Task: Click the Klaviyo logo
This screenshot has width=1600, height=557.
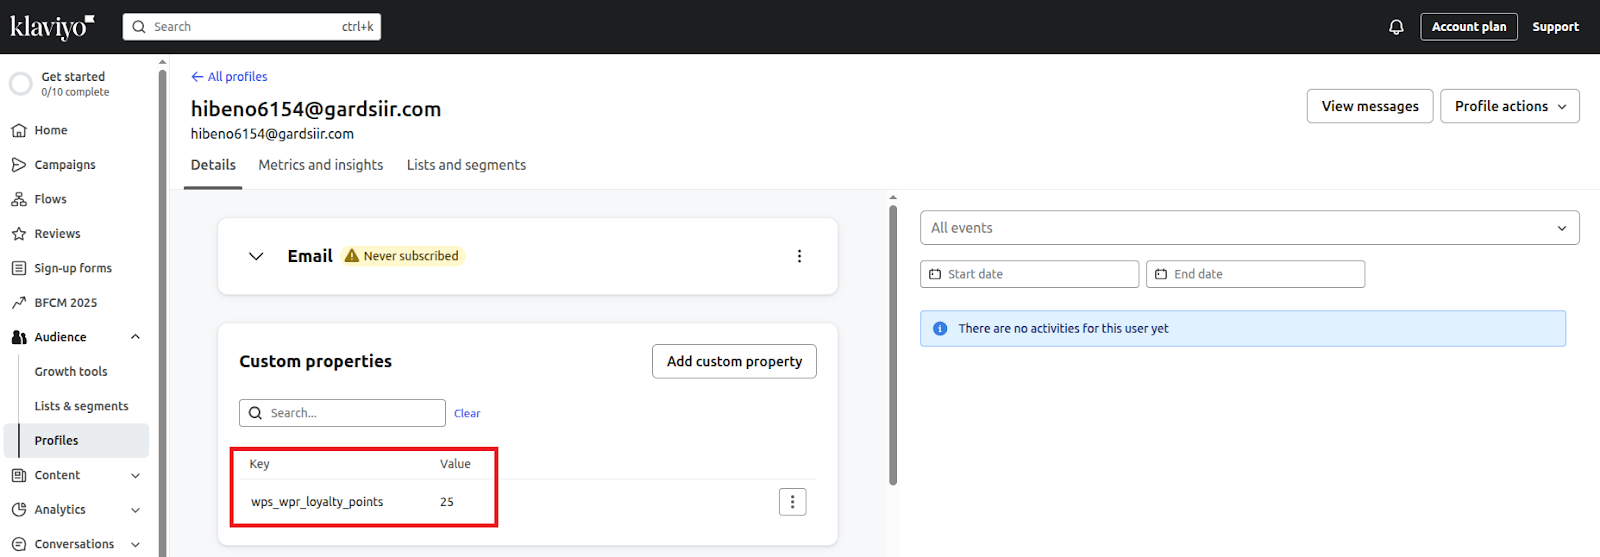Action: 52,27
